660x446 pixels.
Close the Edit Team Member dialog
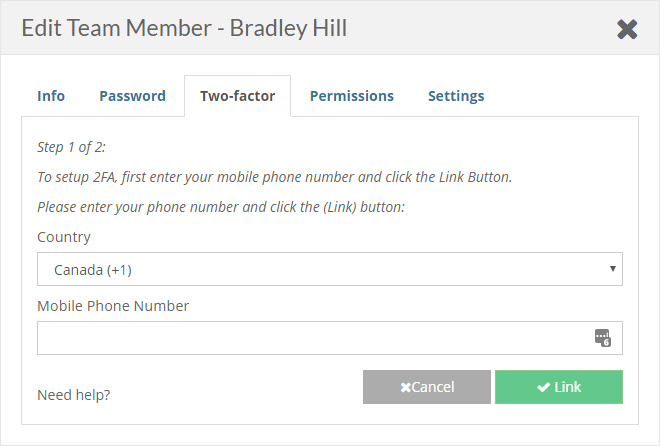(627, 29)
